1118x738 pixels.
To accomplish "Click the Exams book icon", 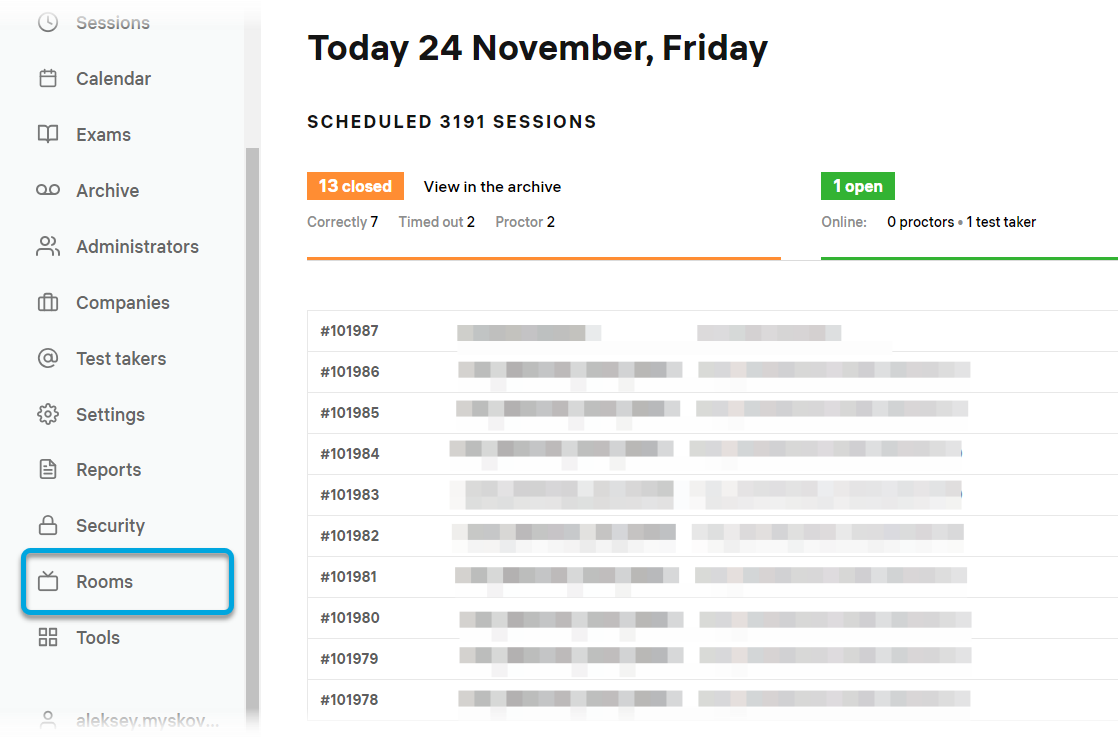I will click(48, 135).
